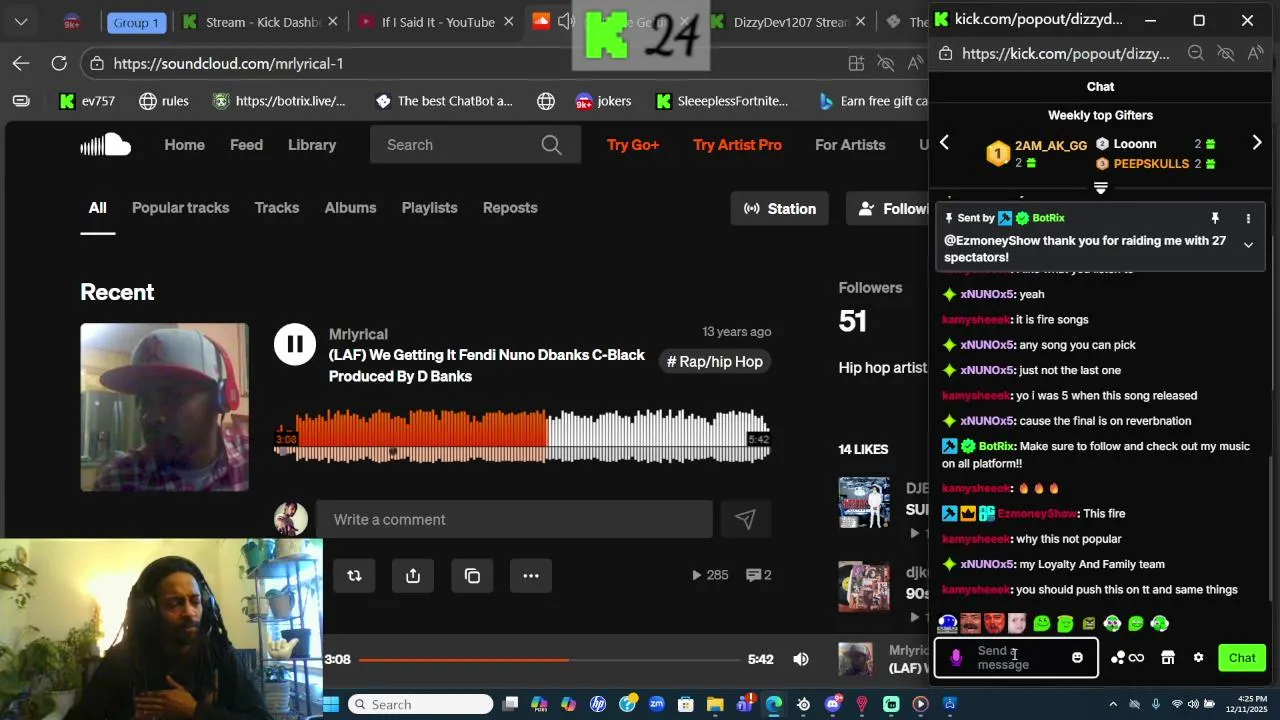Screen dimensions: 1280x720
Task: Open SoundCloud Library
Action: (312, 145)
